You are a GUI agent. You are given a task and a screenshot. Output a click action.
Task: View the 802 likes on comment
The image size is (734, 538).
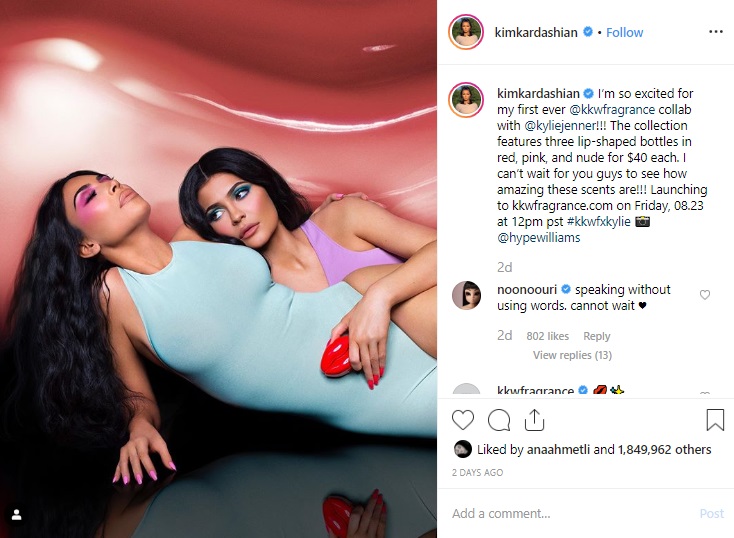(x=547, y=336)
